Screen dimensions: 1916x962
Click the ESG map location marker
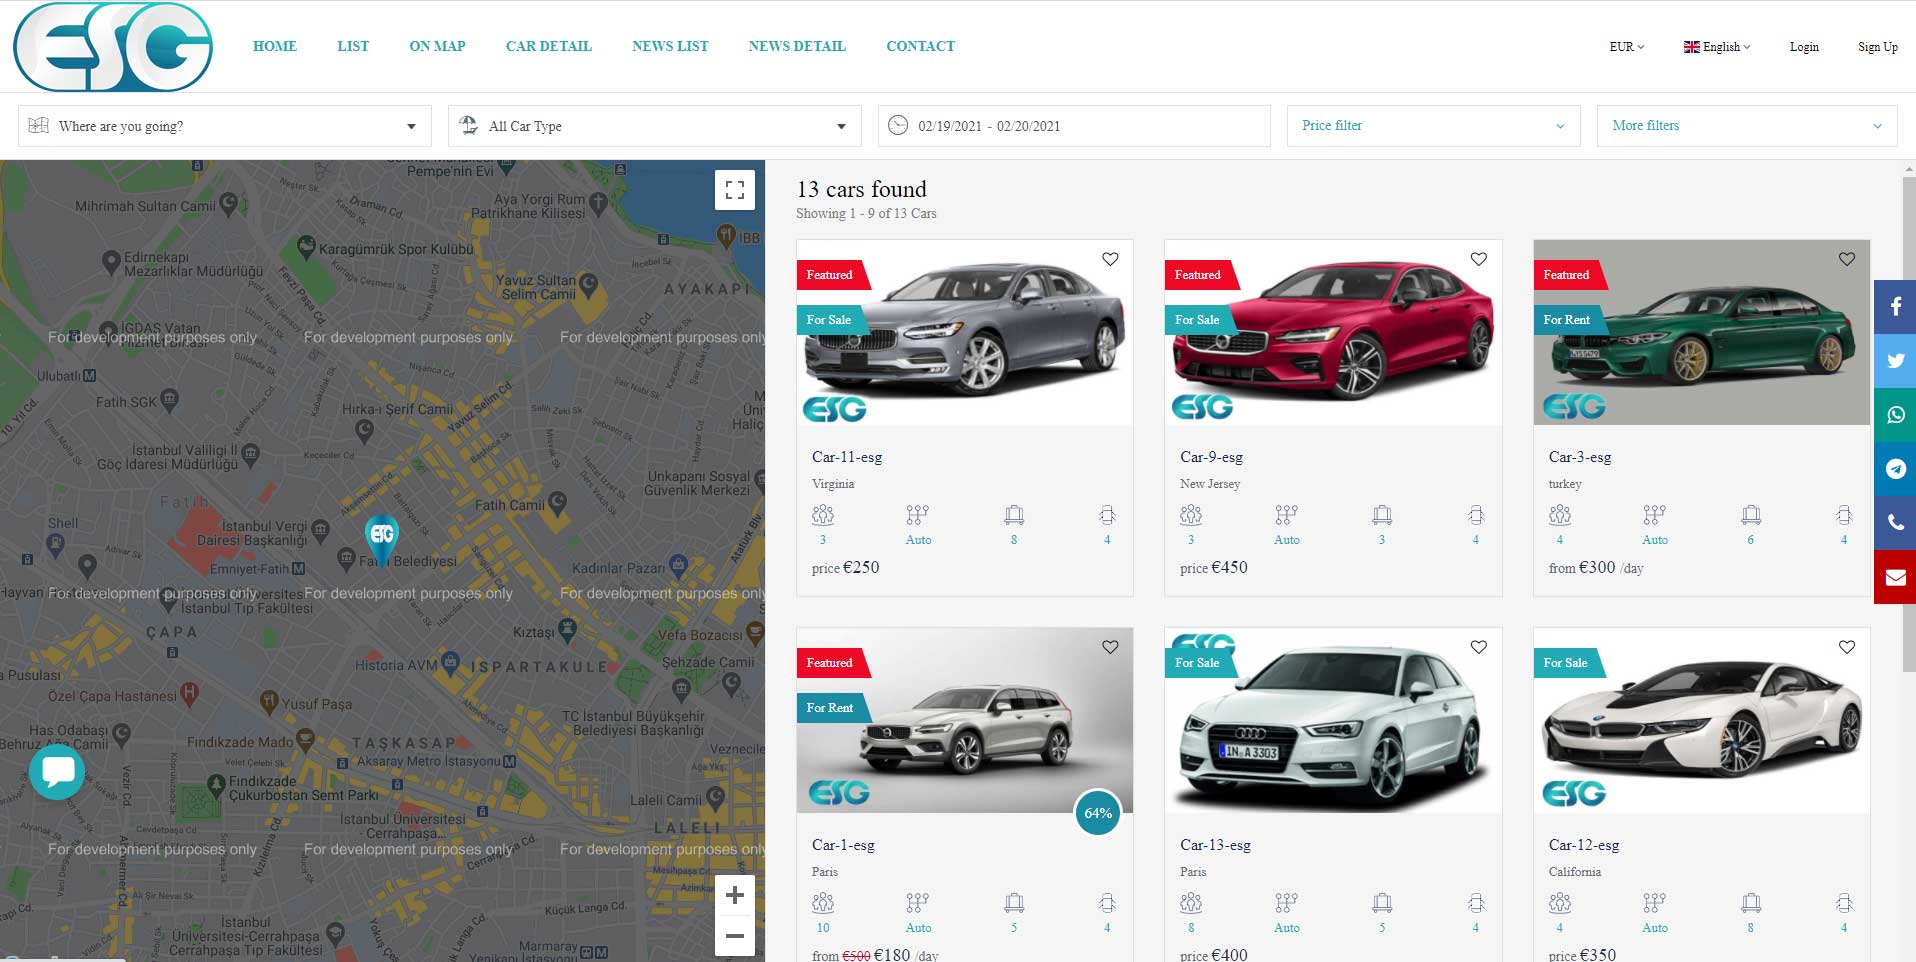tap(382, 539)
